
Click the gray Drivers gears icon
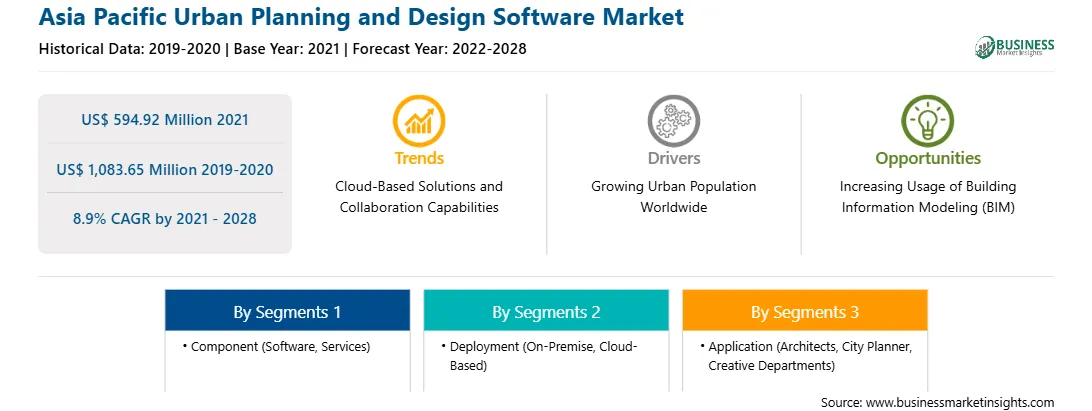(x=673, y=121)
